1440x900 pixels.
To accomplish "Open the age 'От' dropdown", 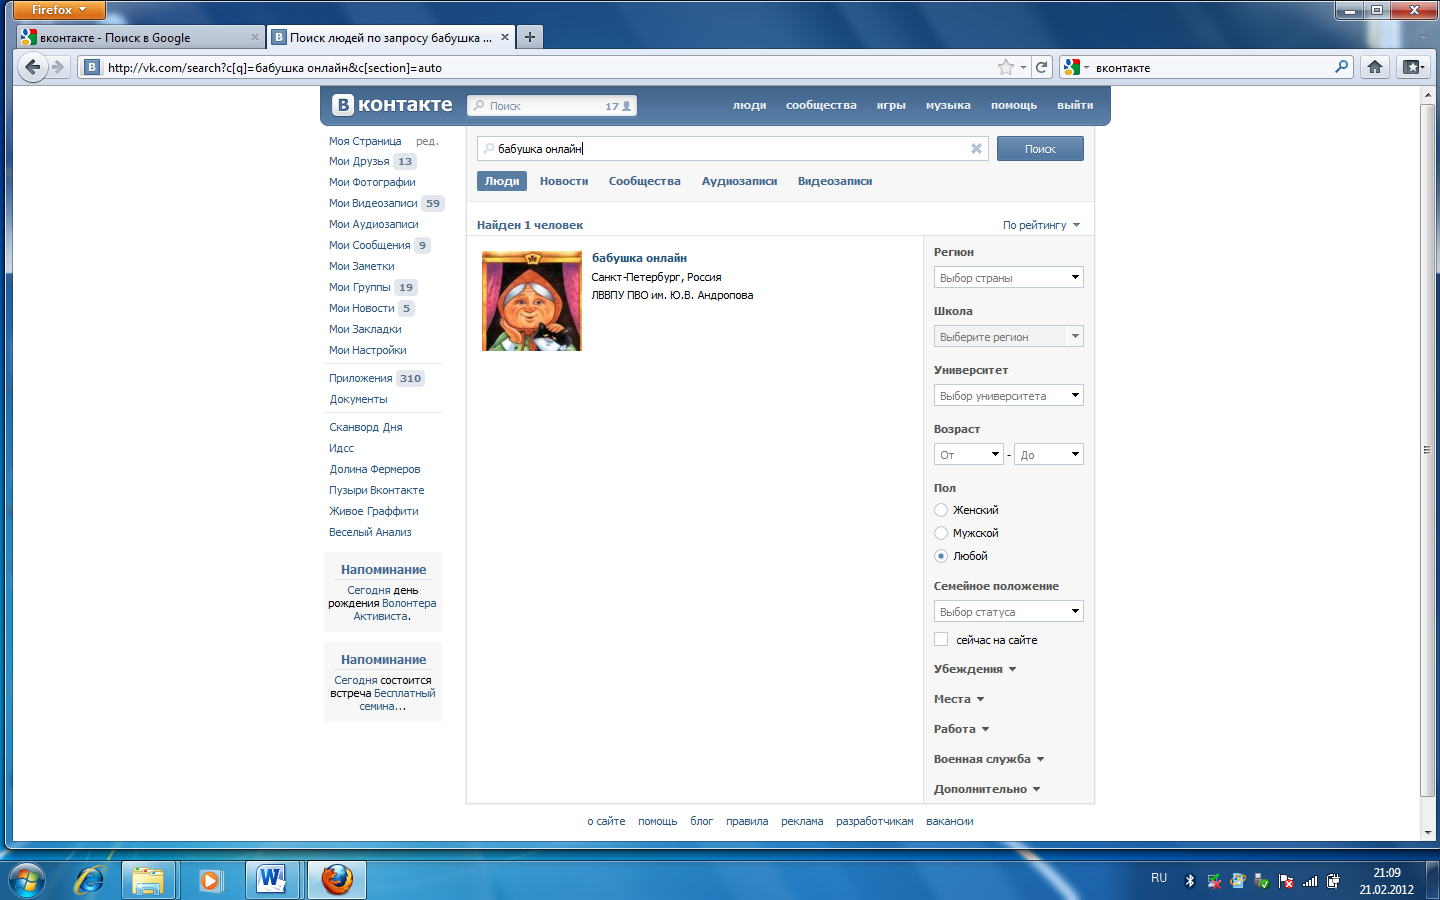I will (968, 454).
